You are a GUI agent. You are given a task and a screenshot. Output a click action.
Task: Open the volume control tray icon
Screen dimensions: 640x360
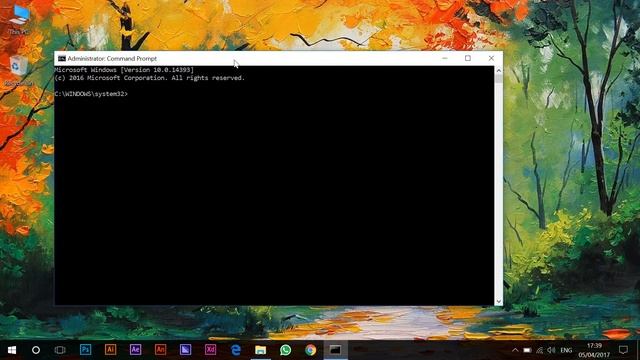tap(551, 350)
